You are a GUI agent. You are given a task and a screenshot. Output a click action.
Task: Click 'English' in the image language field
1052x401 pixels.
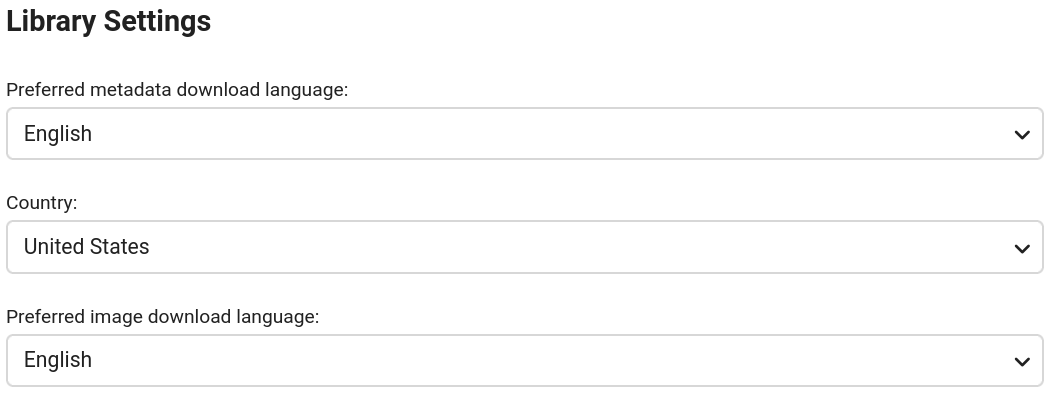[x=58, y=360]
